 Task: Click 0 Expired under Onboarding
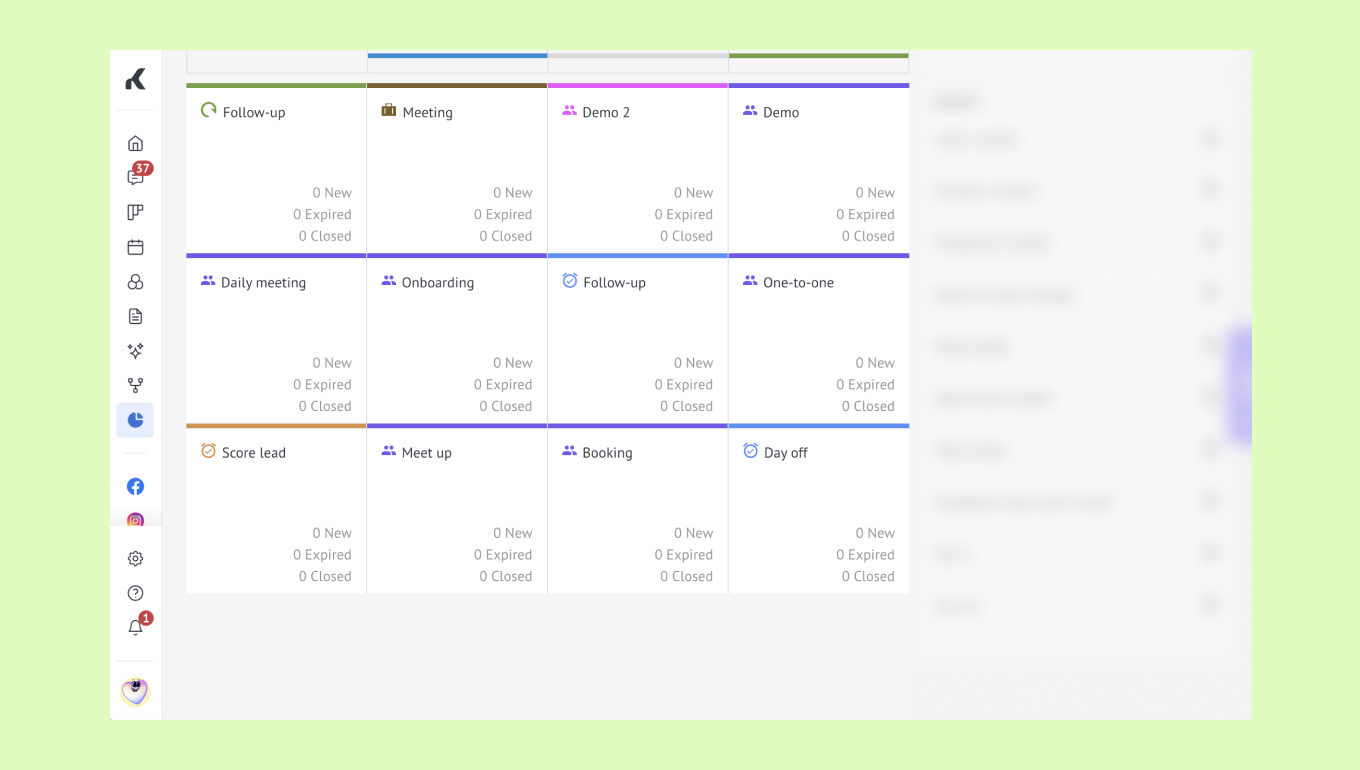tap(503, 385)
